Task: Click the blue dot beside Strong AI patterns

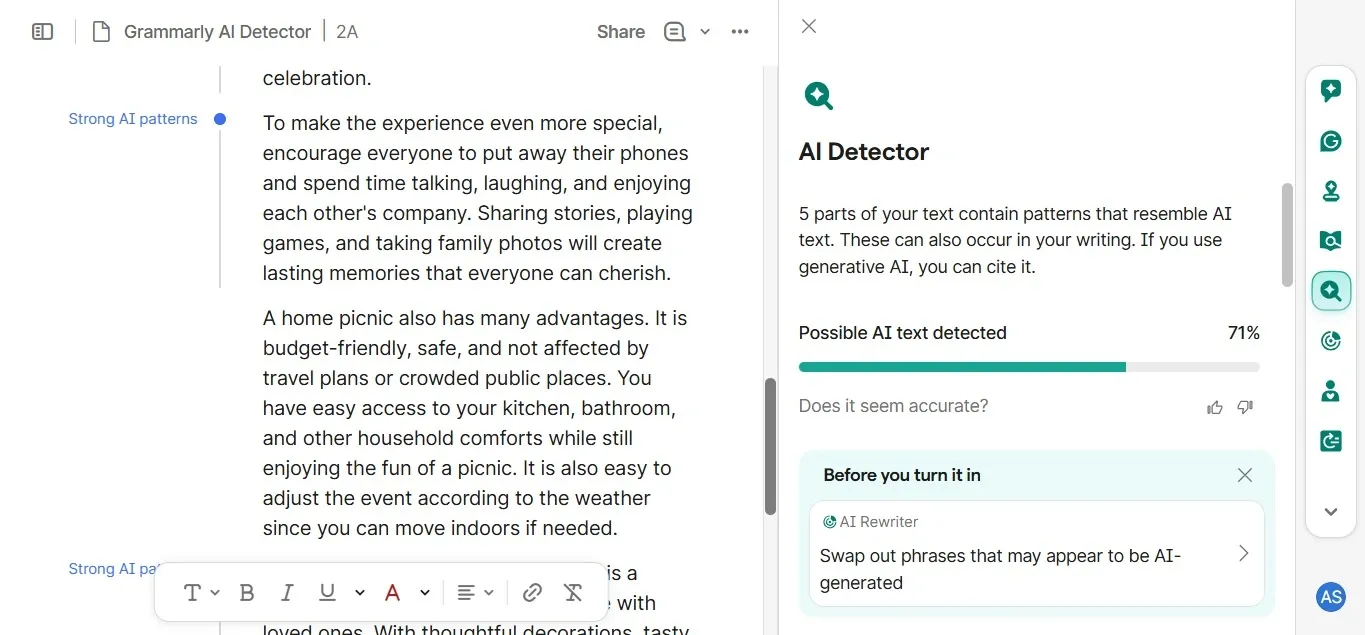Action: coord(220,119)
